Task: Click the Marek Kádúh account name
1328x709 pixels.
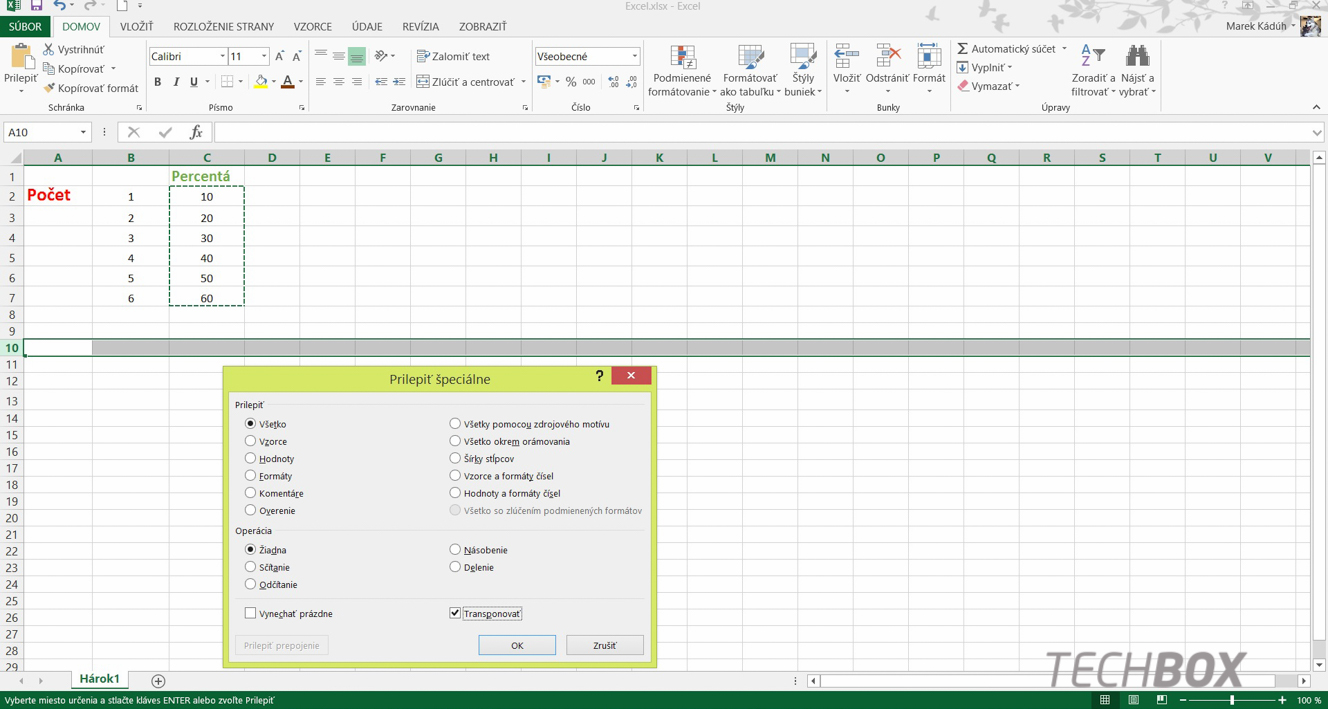Action: pos(1256,26)
